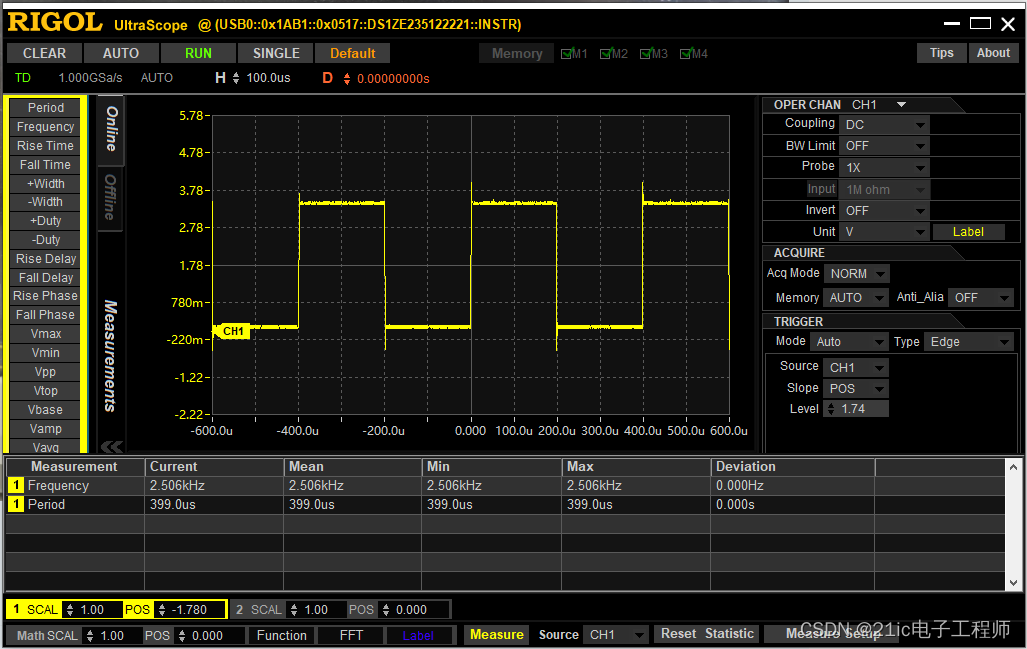Open Tips
The image size is (1027, 649).
pyautogui.click(x=941, y=53)
